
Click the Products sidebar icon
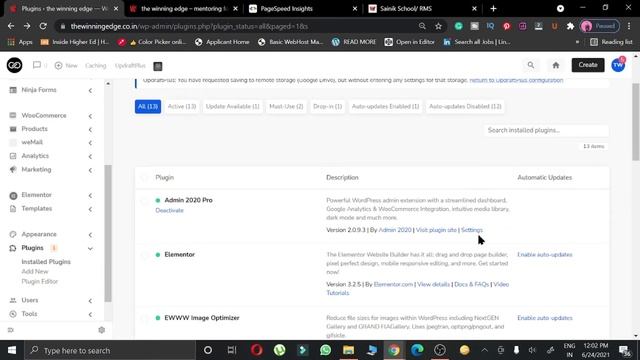13,129
